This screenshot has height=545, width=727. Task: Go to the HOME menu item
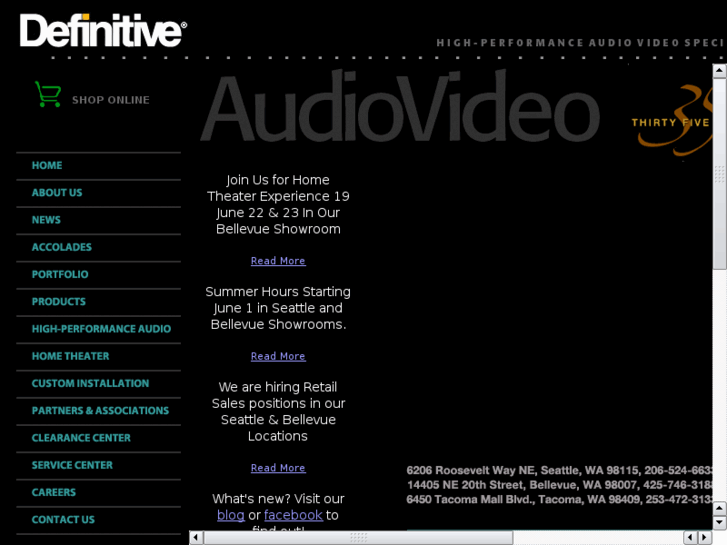click(x=47, y=166)
